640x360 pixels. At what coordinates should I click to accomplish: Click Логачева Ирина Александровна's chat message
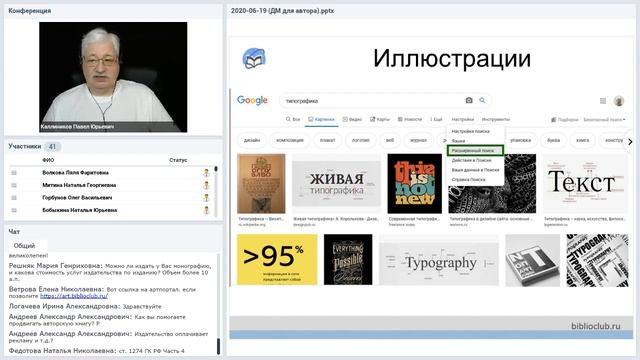[85, 306]
